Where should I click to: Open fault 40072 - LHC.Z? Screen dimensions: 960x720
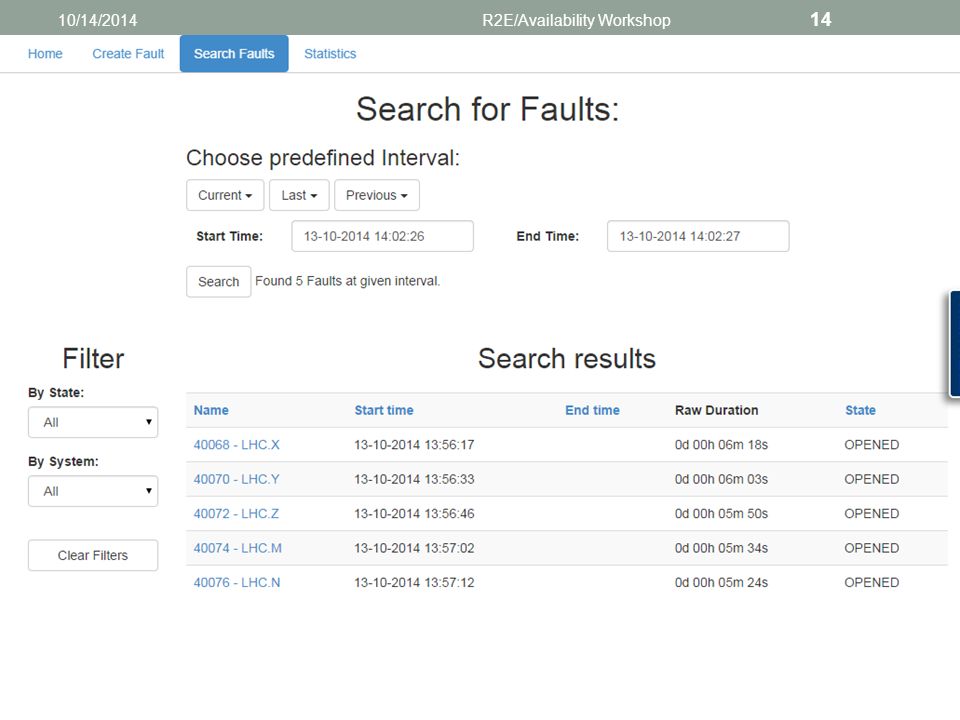tap(236, 514)
